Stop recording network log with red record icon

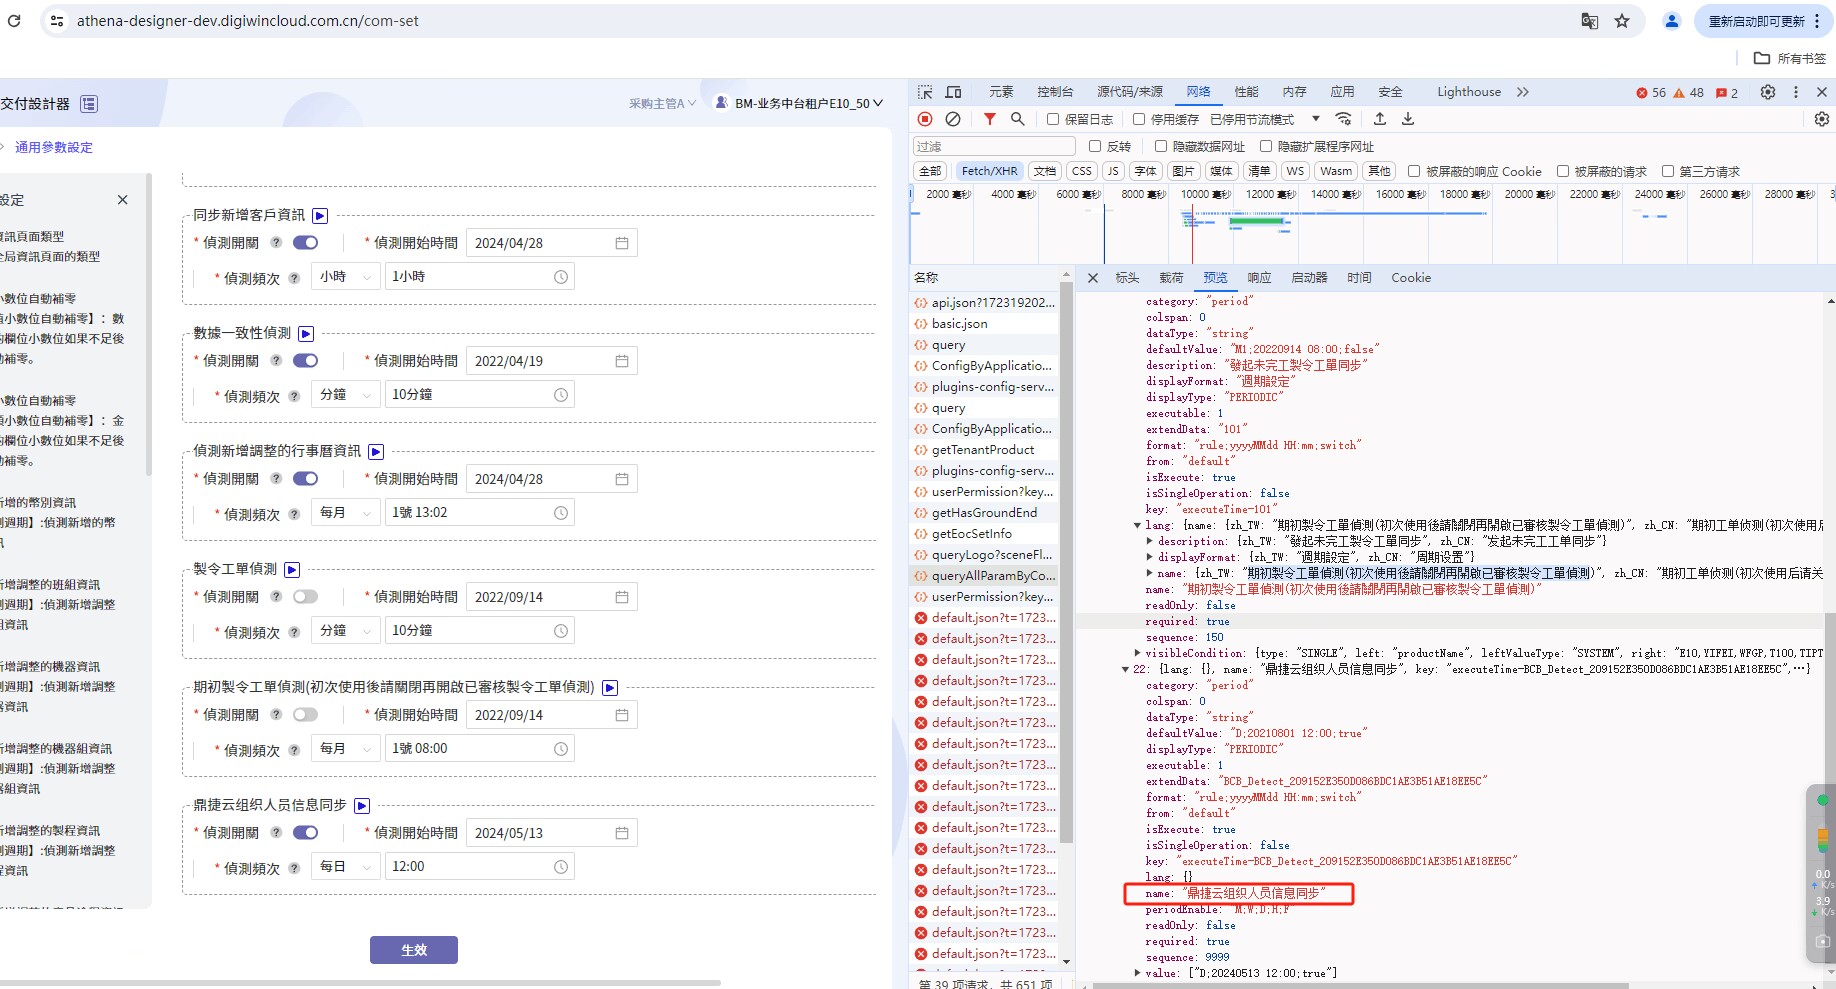pos(925,119)
